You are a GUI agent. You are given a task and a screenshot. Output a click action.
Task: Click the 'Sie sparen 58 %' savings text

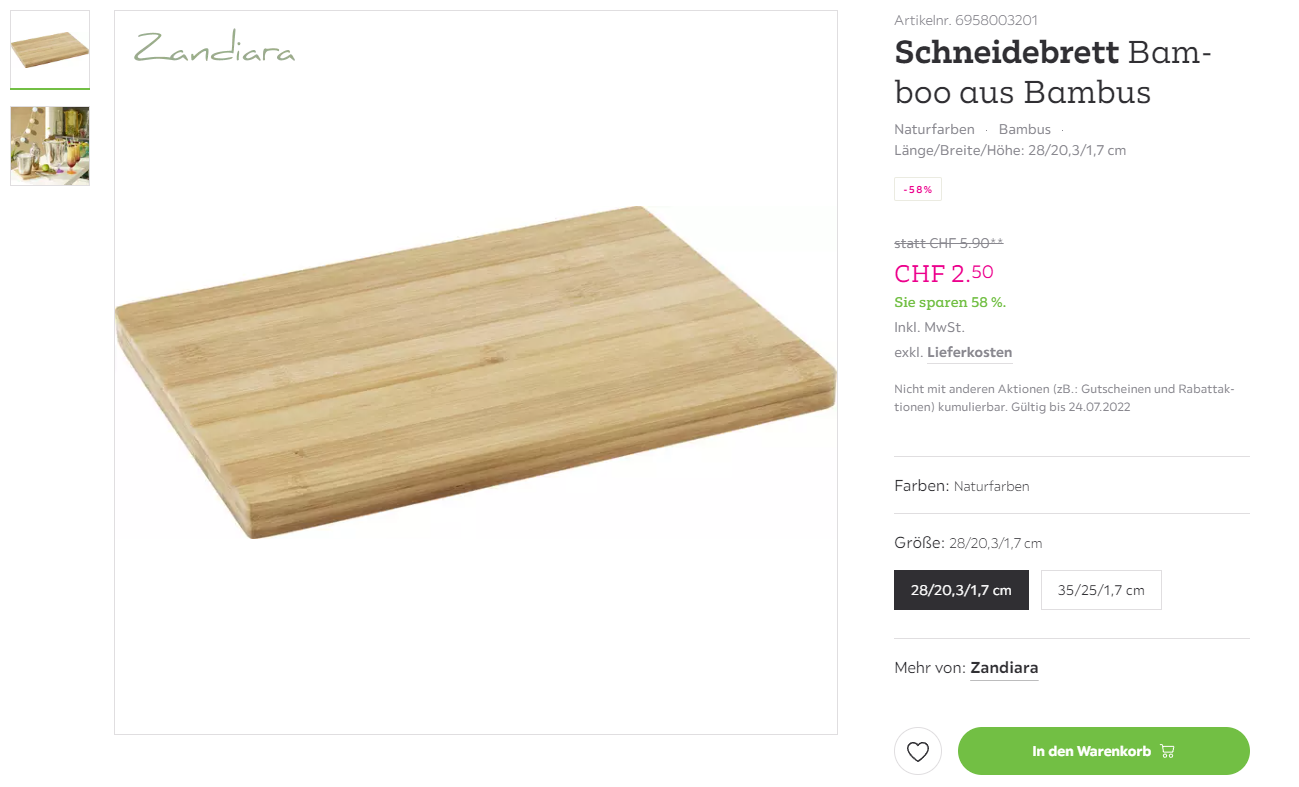click(949, 302)
